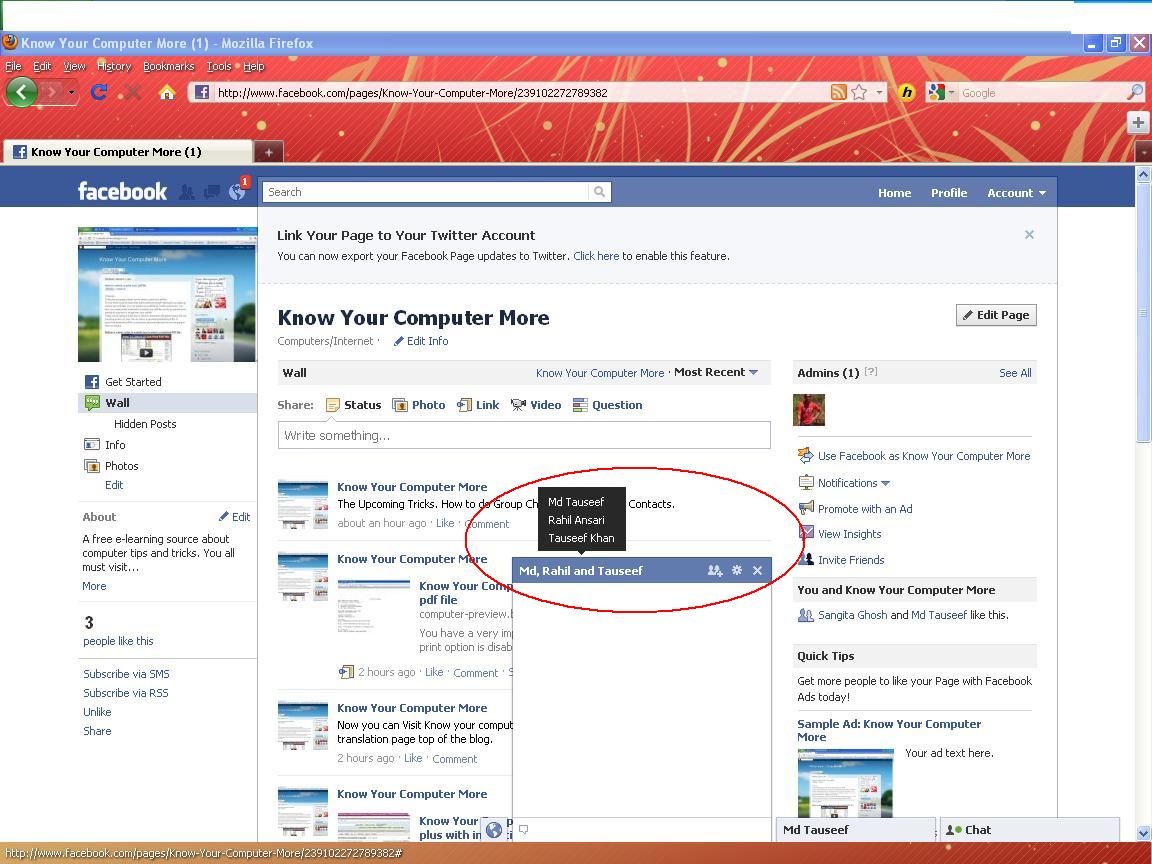Open notifications globe with red badge

point(237,192)
